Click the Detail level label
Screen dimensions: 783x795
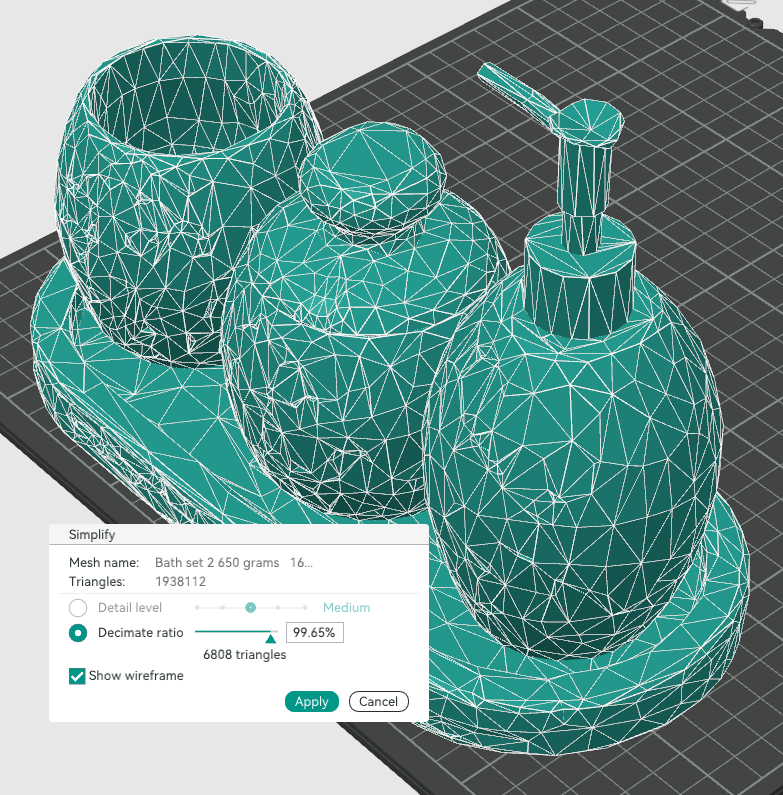click(130, 607)
